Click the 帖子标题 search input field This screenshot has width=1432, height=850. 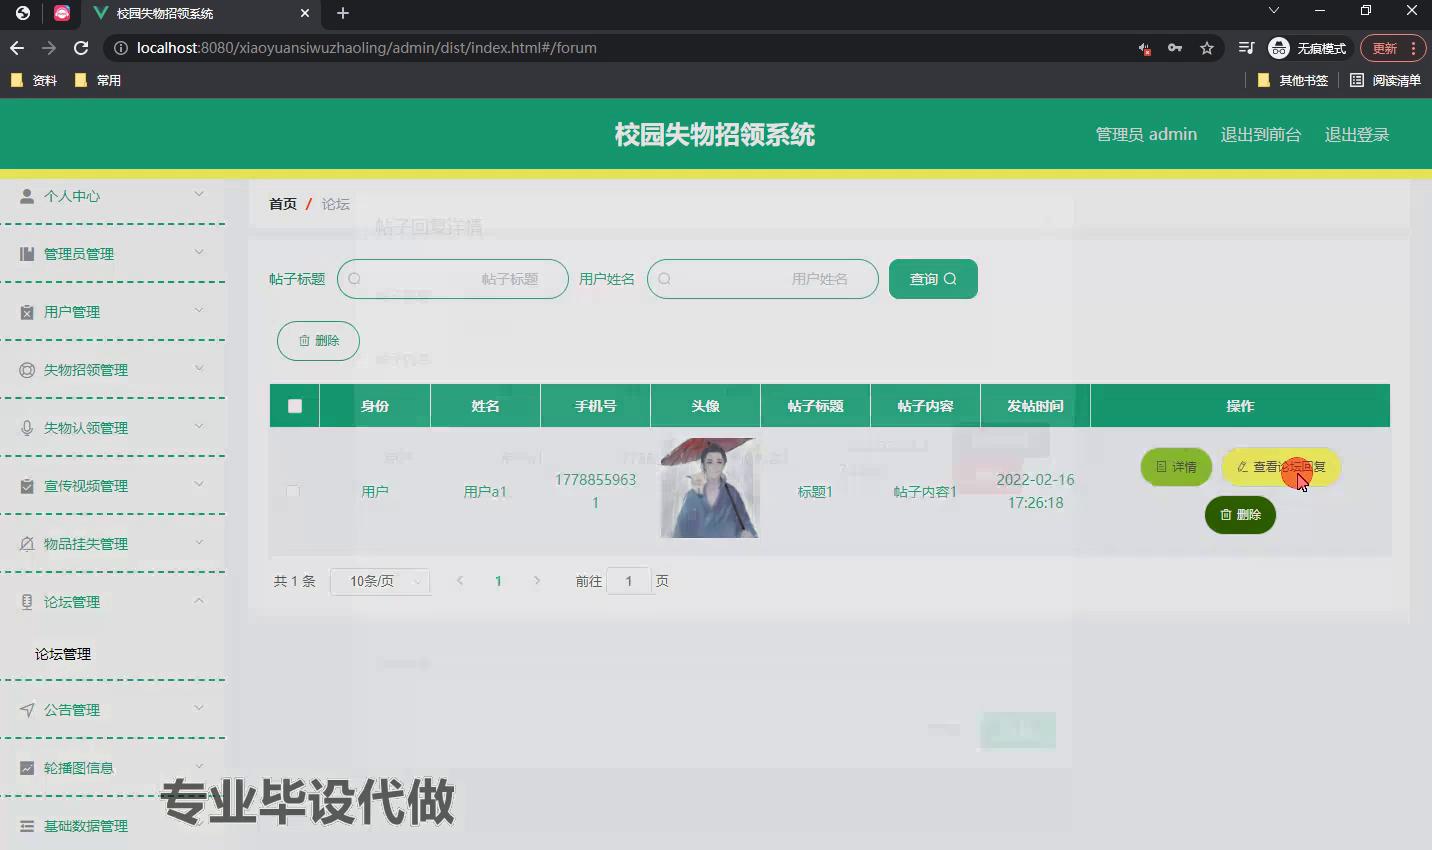[x=453, y=279]
